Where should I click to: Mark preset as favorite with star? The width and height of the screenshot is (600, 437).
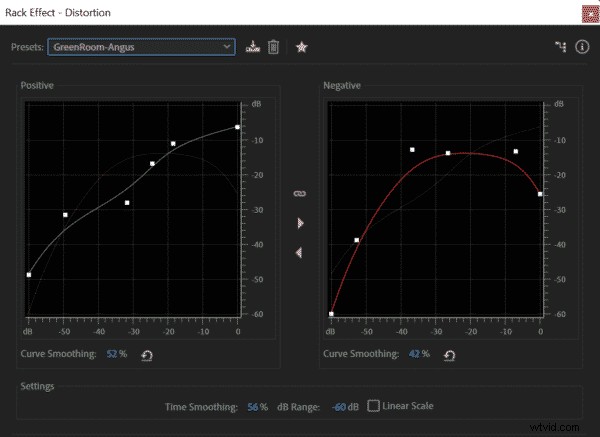tap(301, 46)
